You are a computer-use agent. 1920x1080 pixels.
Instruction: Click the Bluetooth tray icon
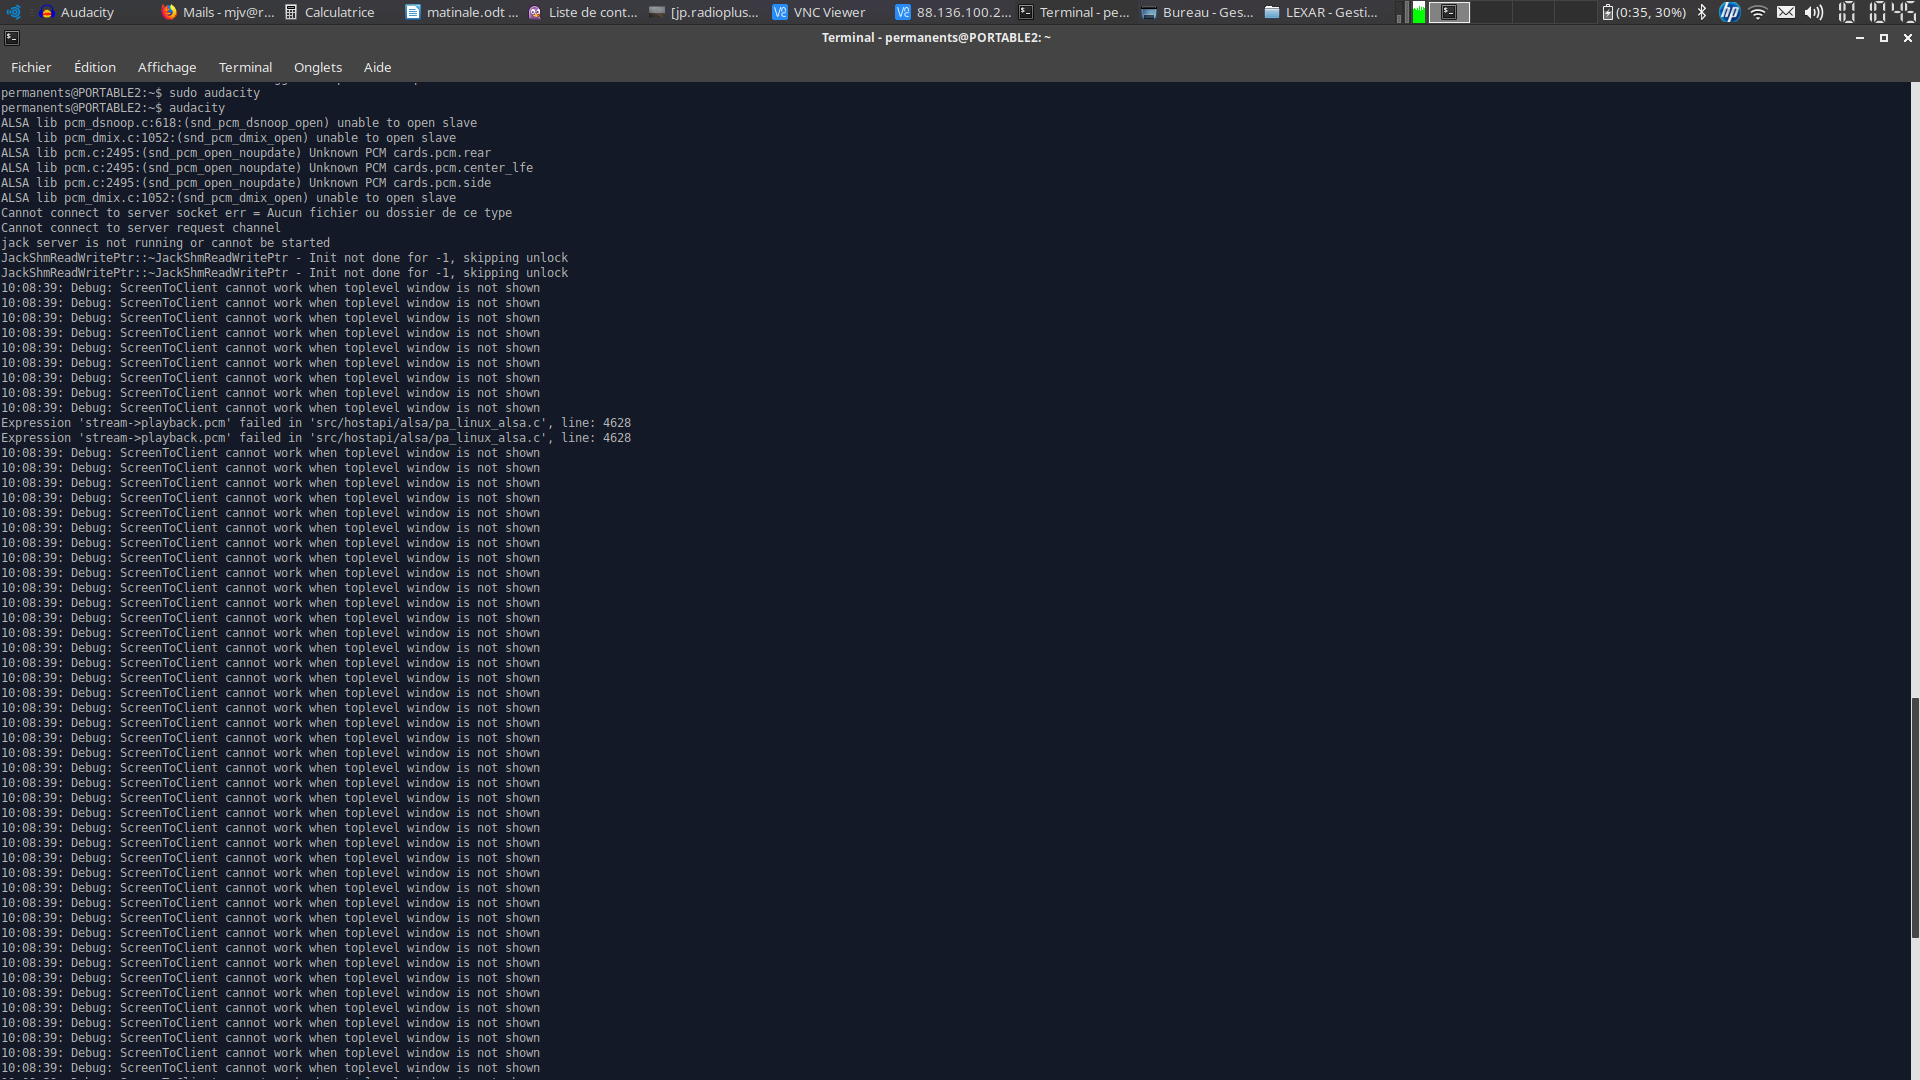(1702, 12)
